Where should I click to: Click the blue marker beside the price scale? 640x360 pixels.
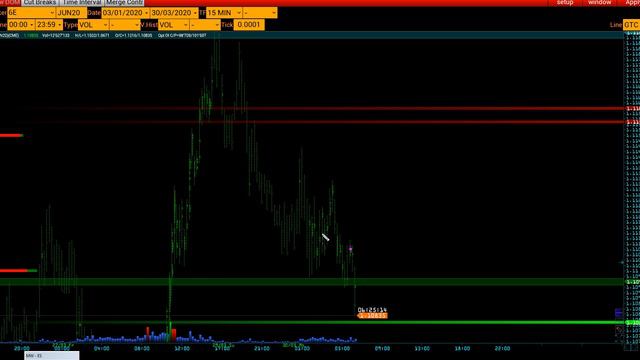[618, 313]
